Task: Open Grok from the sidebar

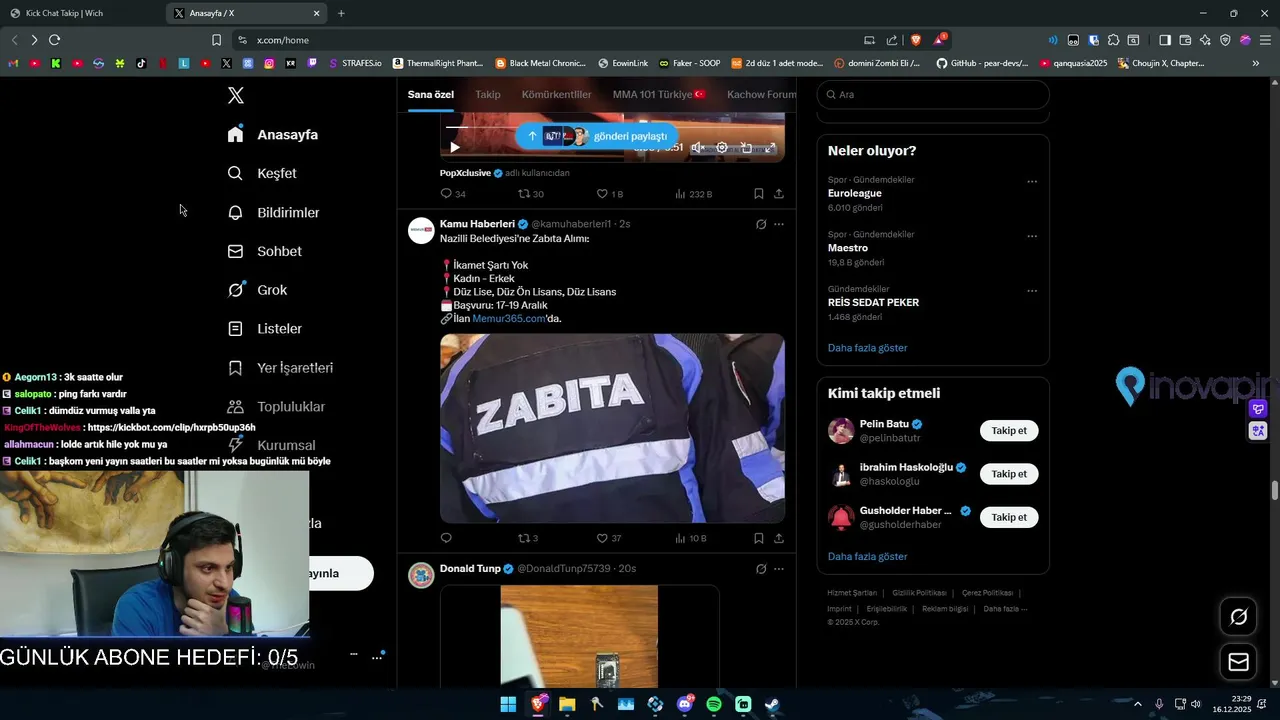Action: coord(257,290)
